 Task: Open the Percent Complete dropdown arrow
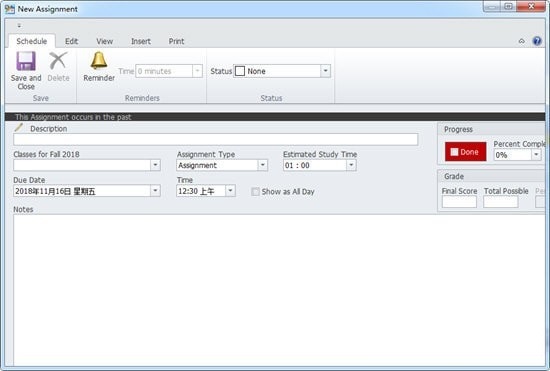(536, 155)
